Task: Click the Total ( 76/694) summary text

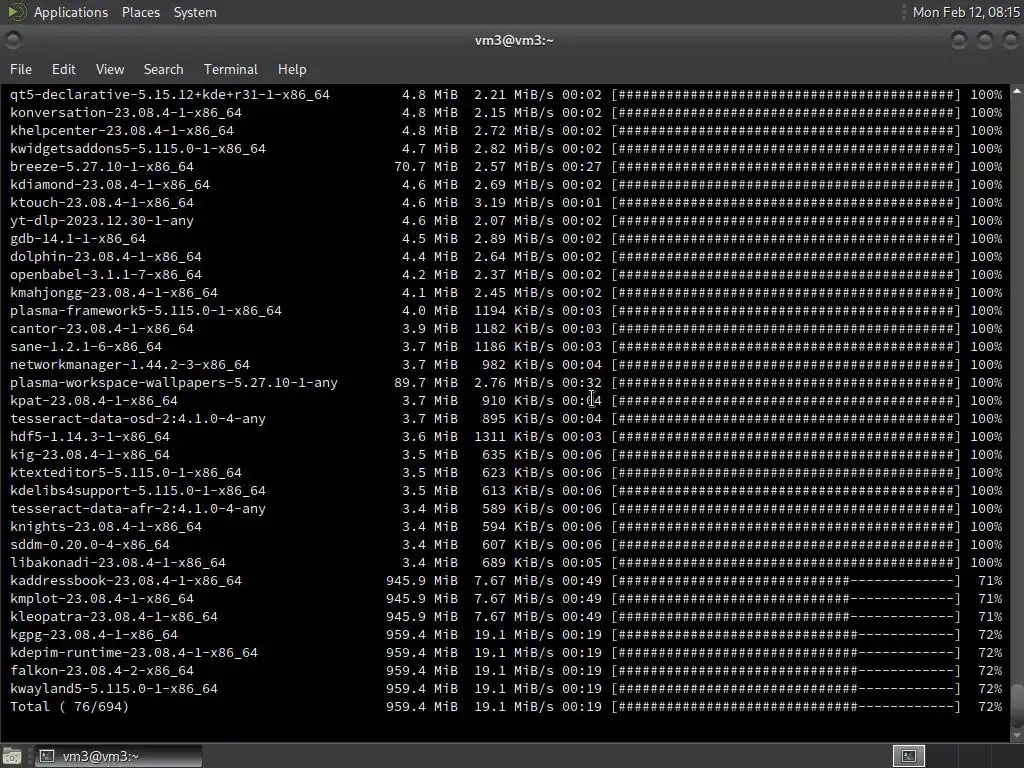Action: [69, 707]
